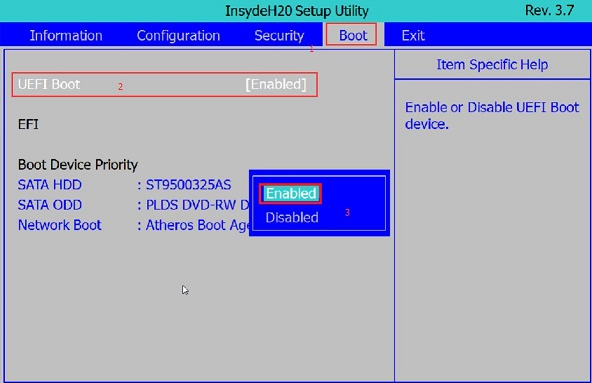Choose Disabled in the popup list

[292, 218]
